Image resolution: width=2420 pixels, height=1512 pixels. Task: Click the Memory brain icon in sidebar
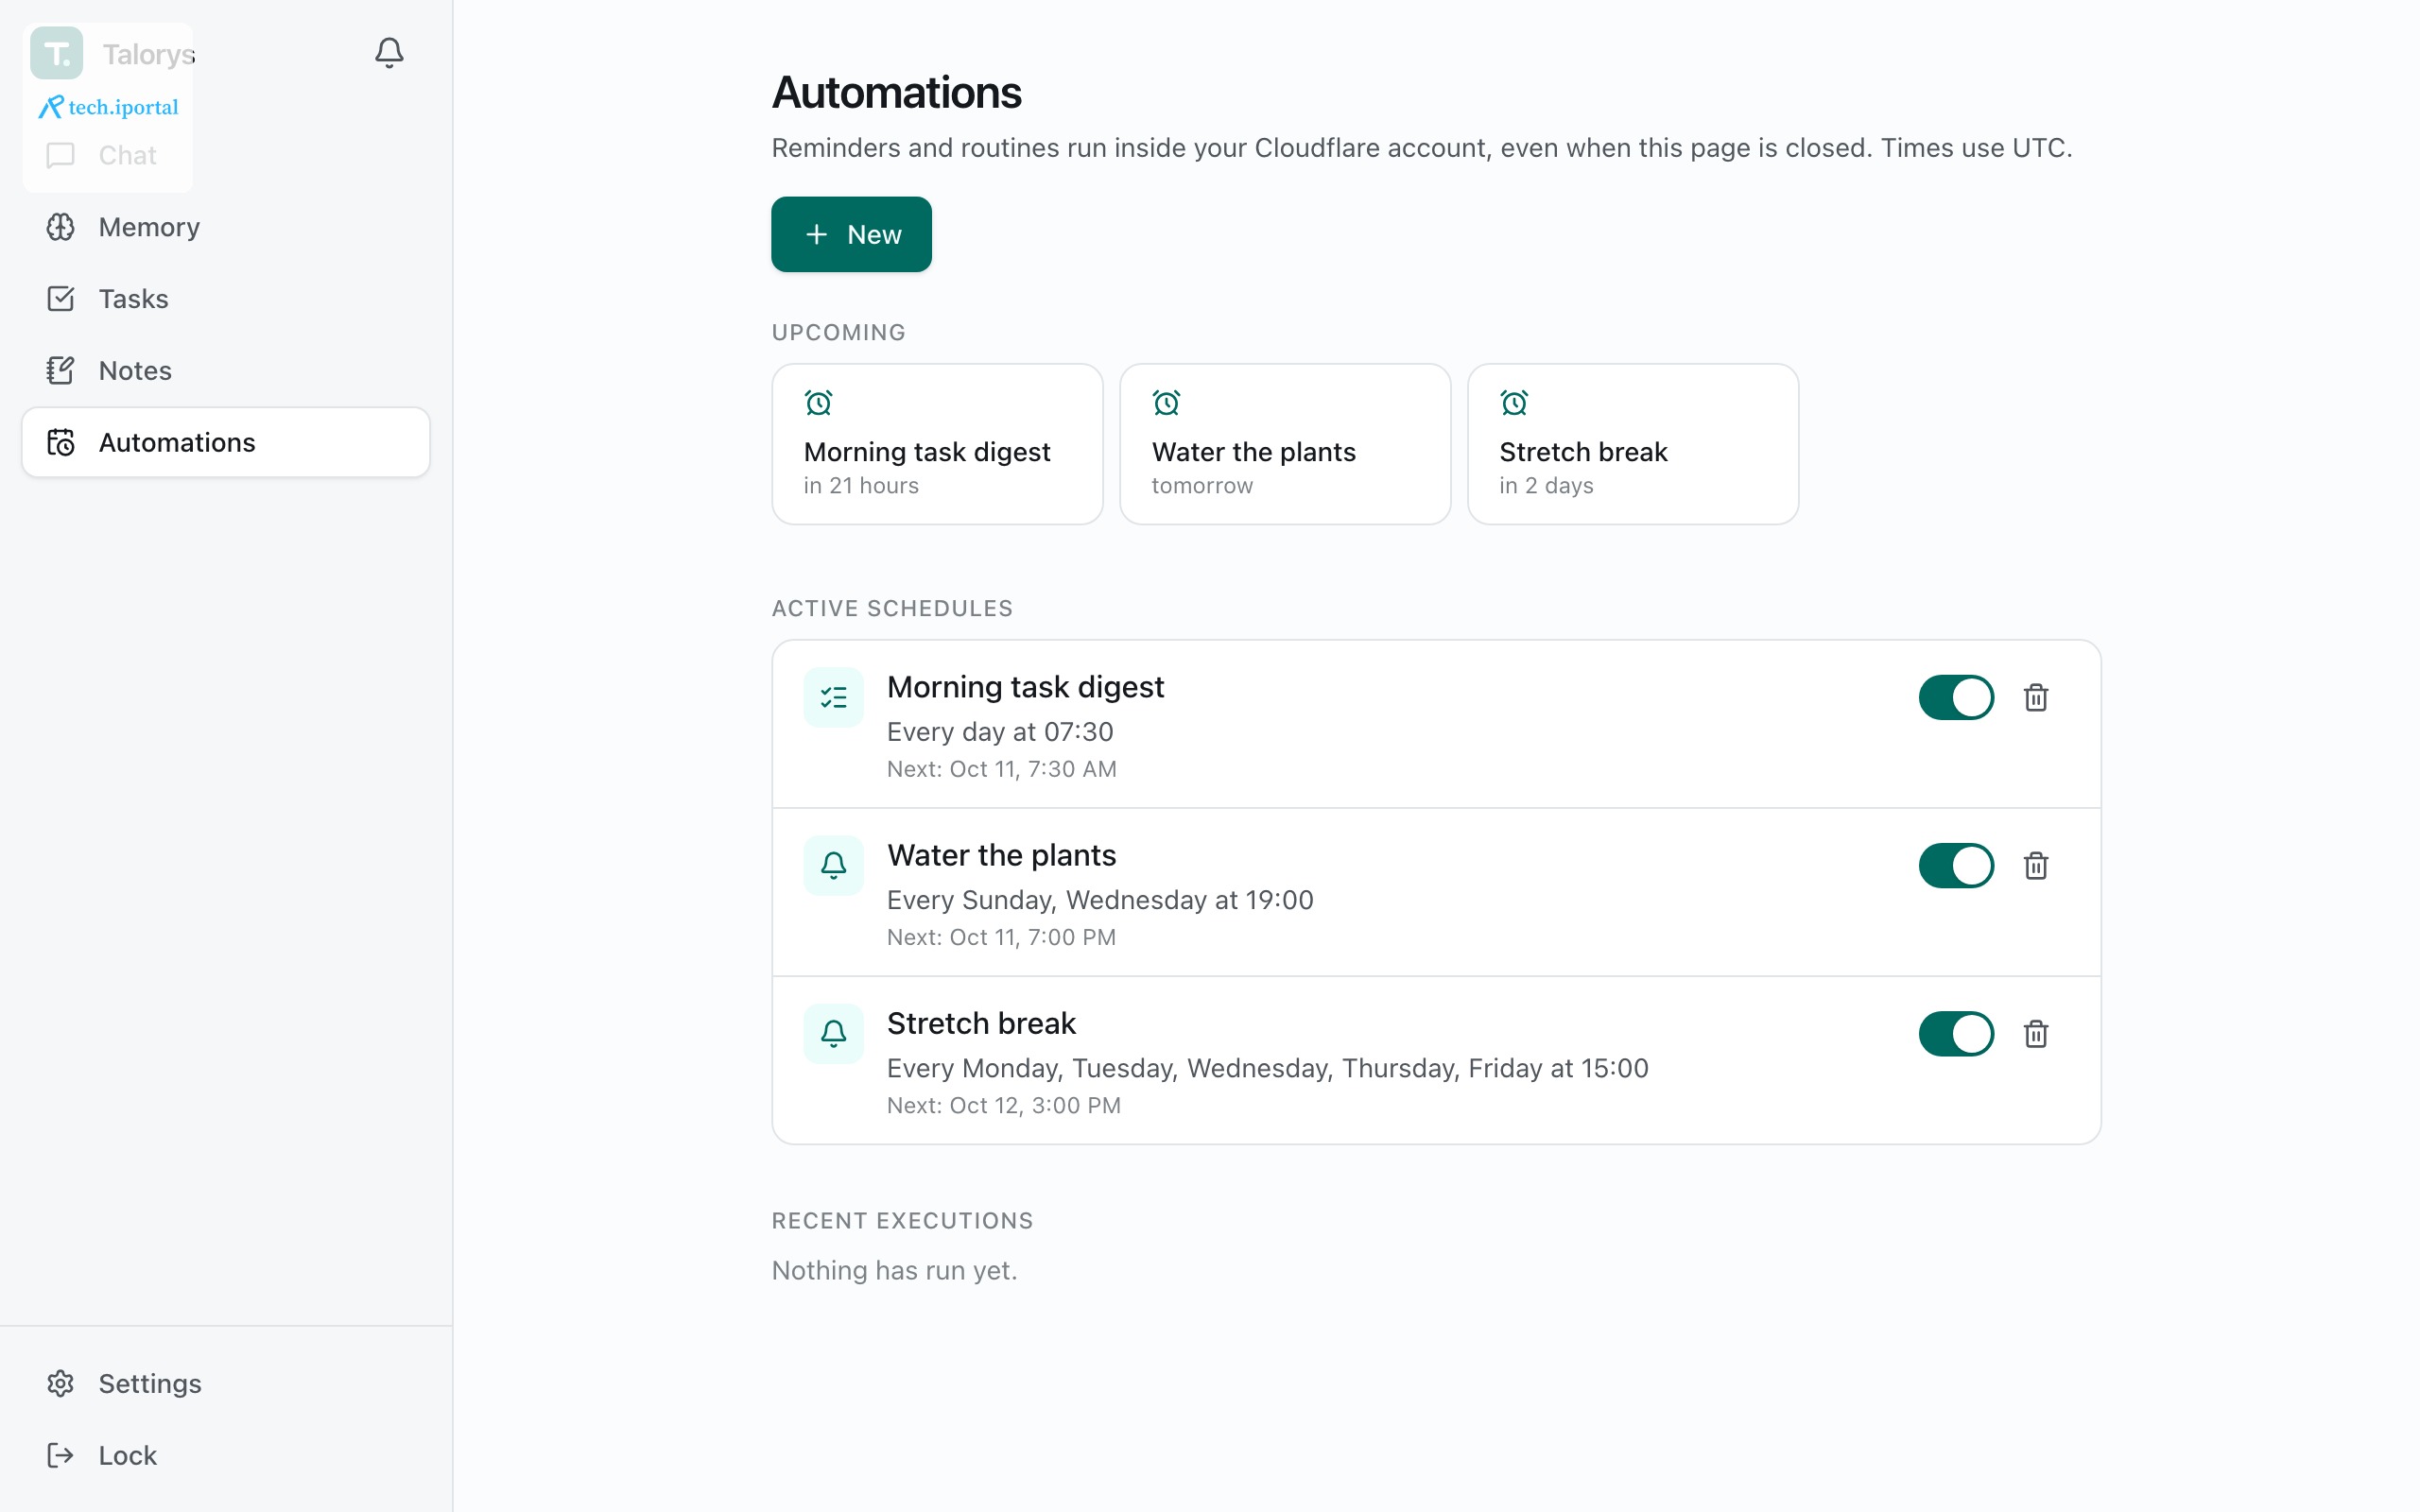[x=61, y=227]
